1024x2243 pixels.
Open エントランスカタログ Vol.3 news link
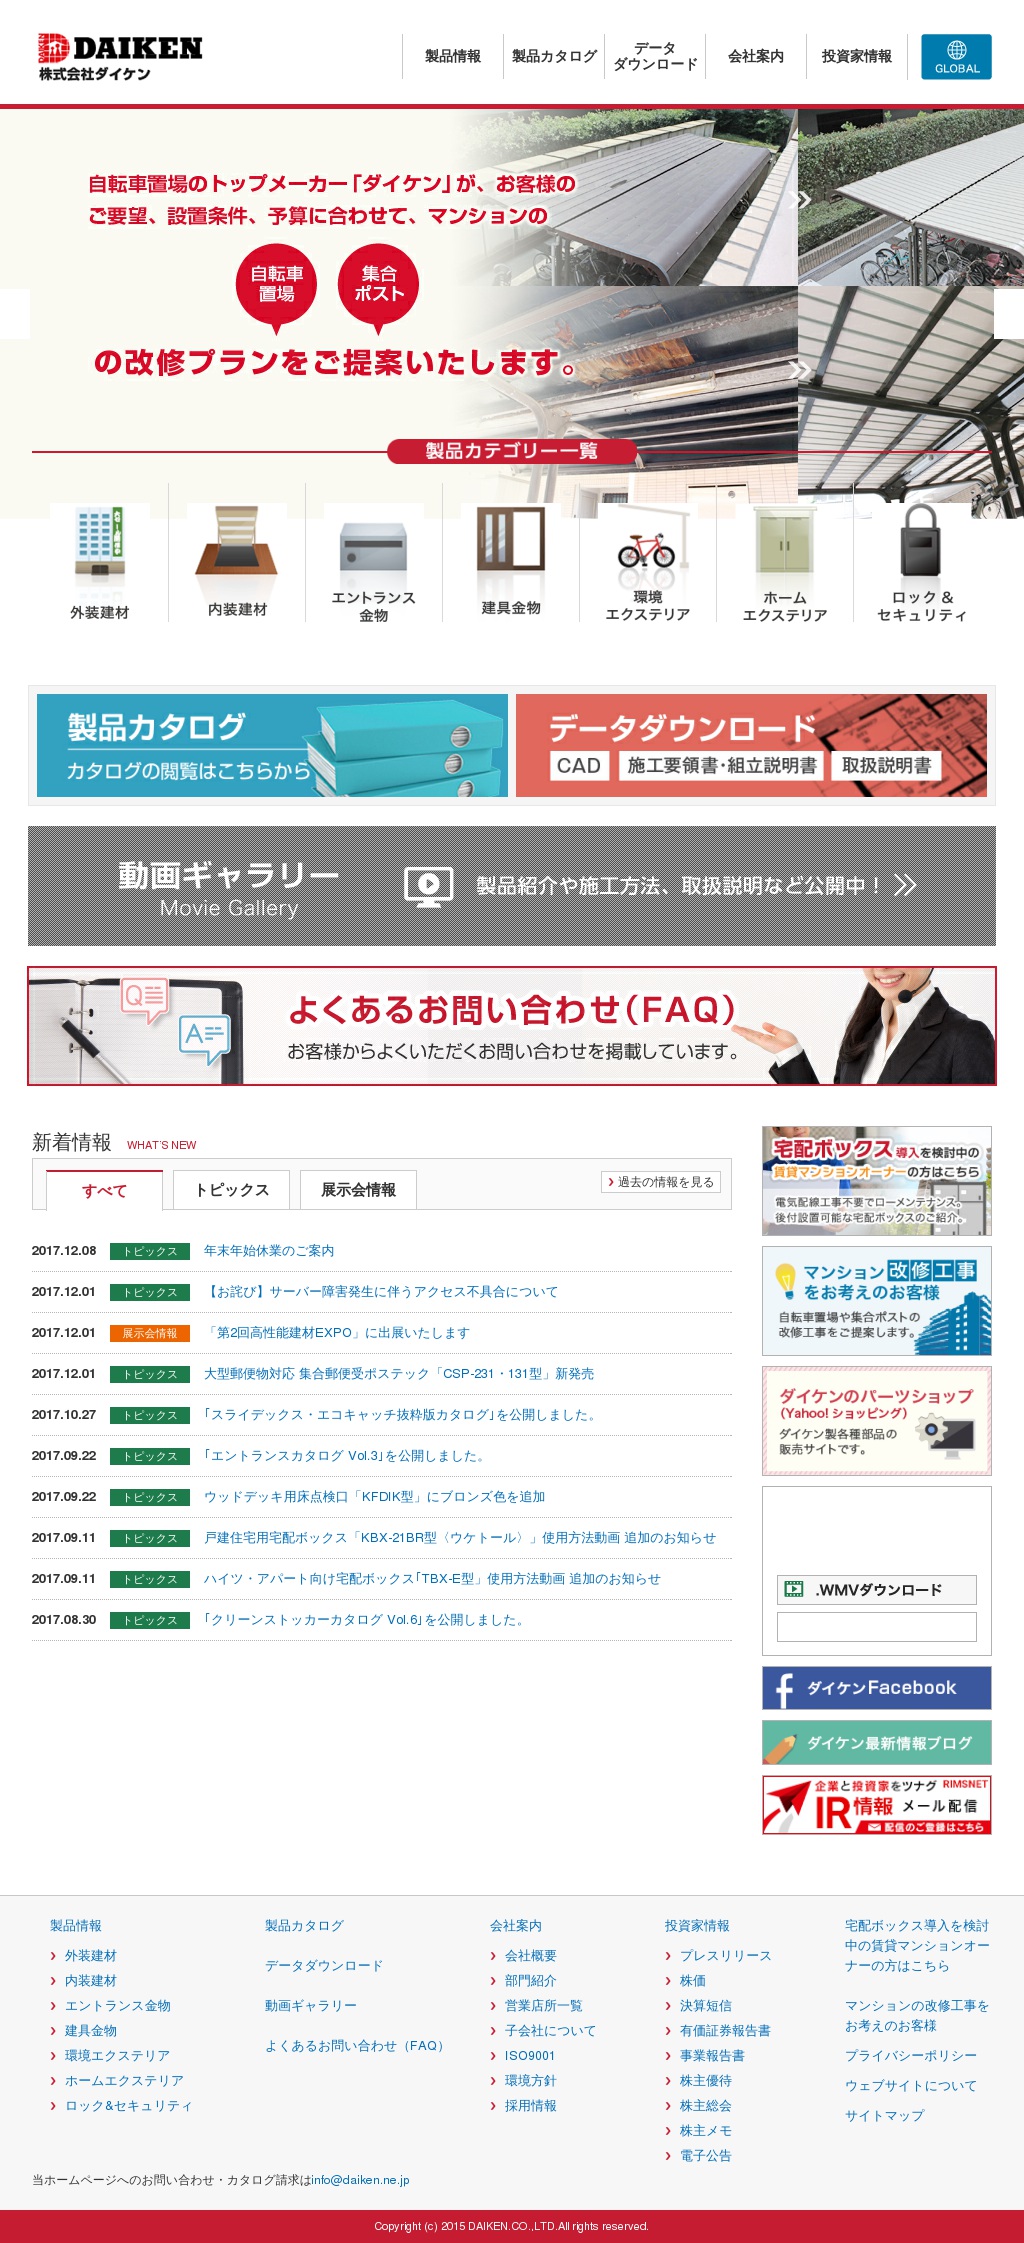[x=346, y=1456]
